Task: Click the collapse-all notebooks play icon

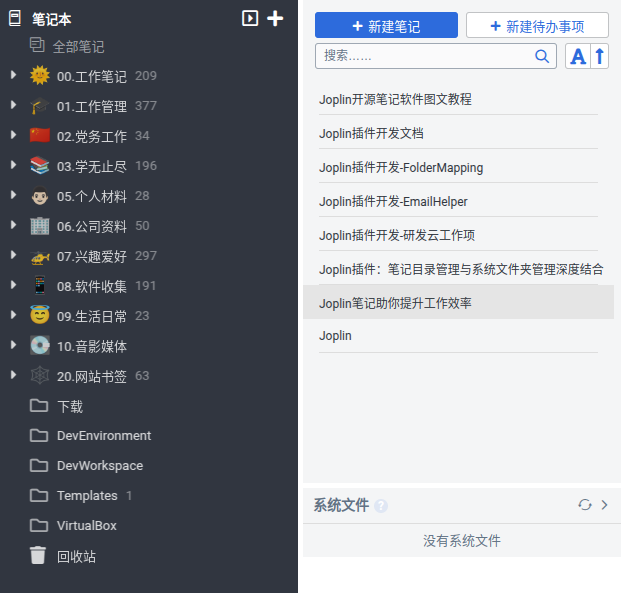Action: (x=250, y=18)
